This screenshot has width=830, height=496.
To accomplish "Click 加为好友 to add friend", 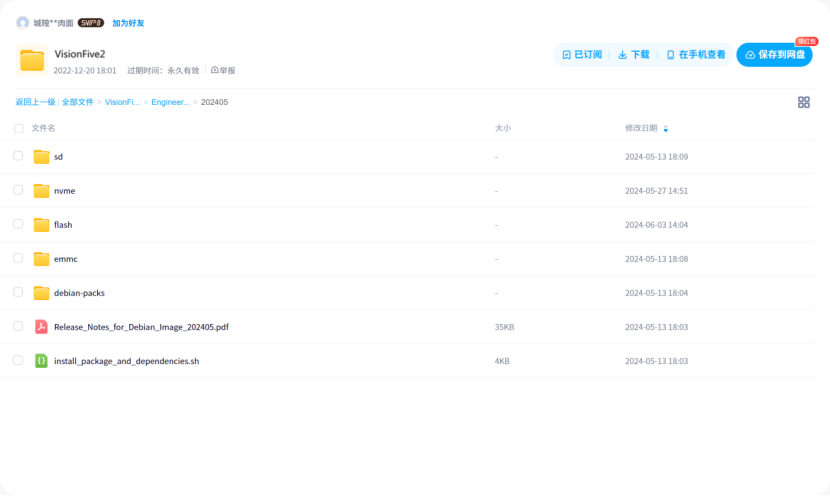I will click(127, 22).
